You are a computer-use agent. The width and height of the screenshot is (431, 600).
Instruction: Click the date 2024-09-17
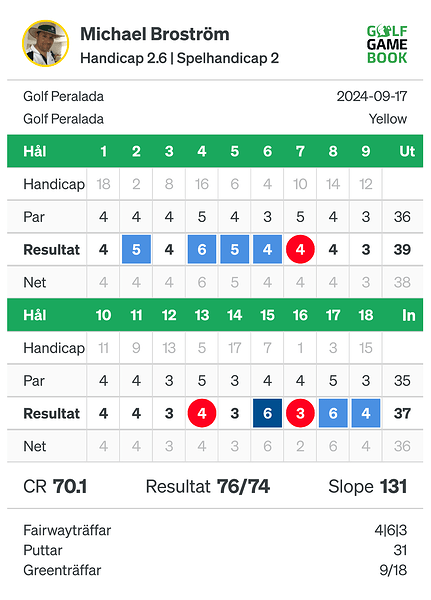coord(372,96)
